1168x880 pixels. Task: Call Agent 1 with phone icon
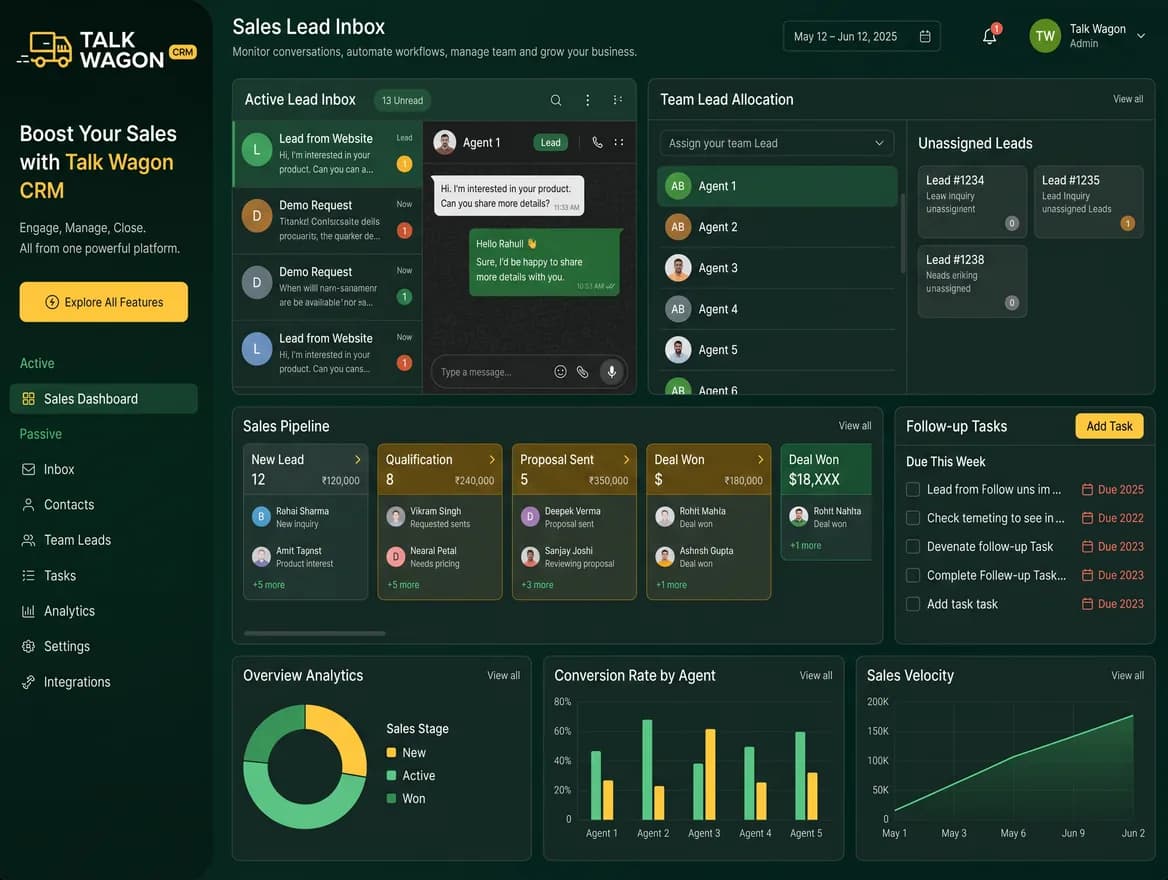point(597,142)
